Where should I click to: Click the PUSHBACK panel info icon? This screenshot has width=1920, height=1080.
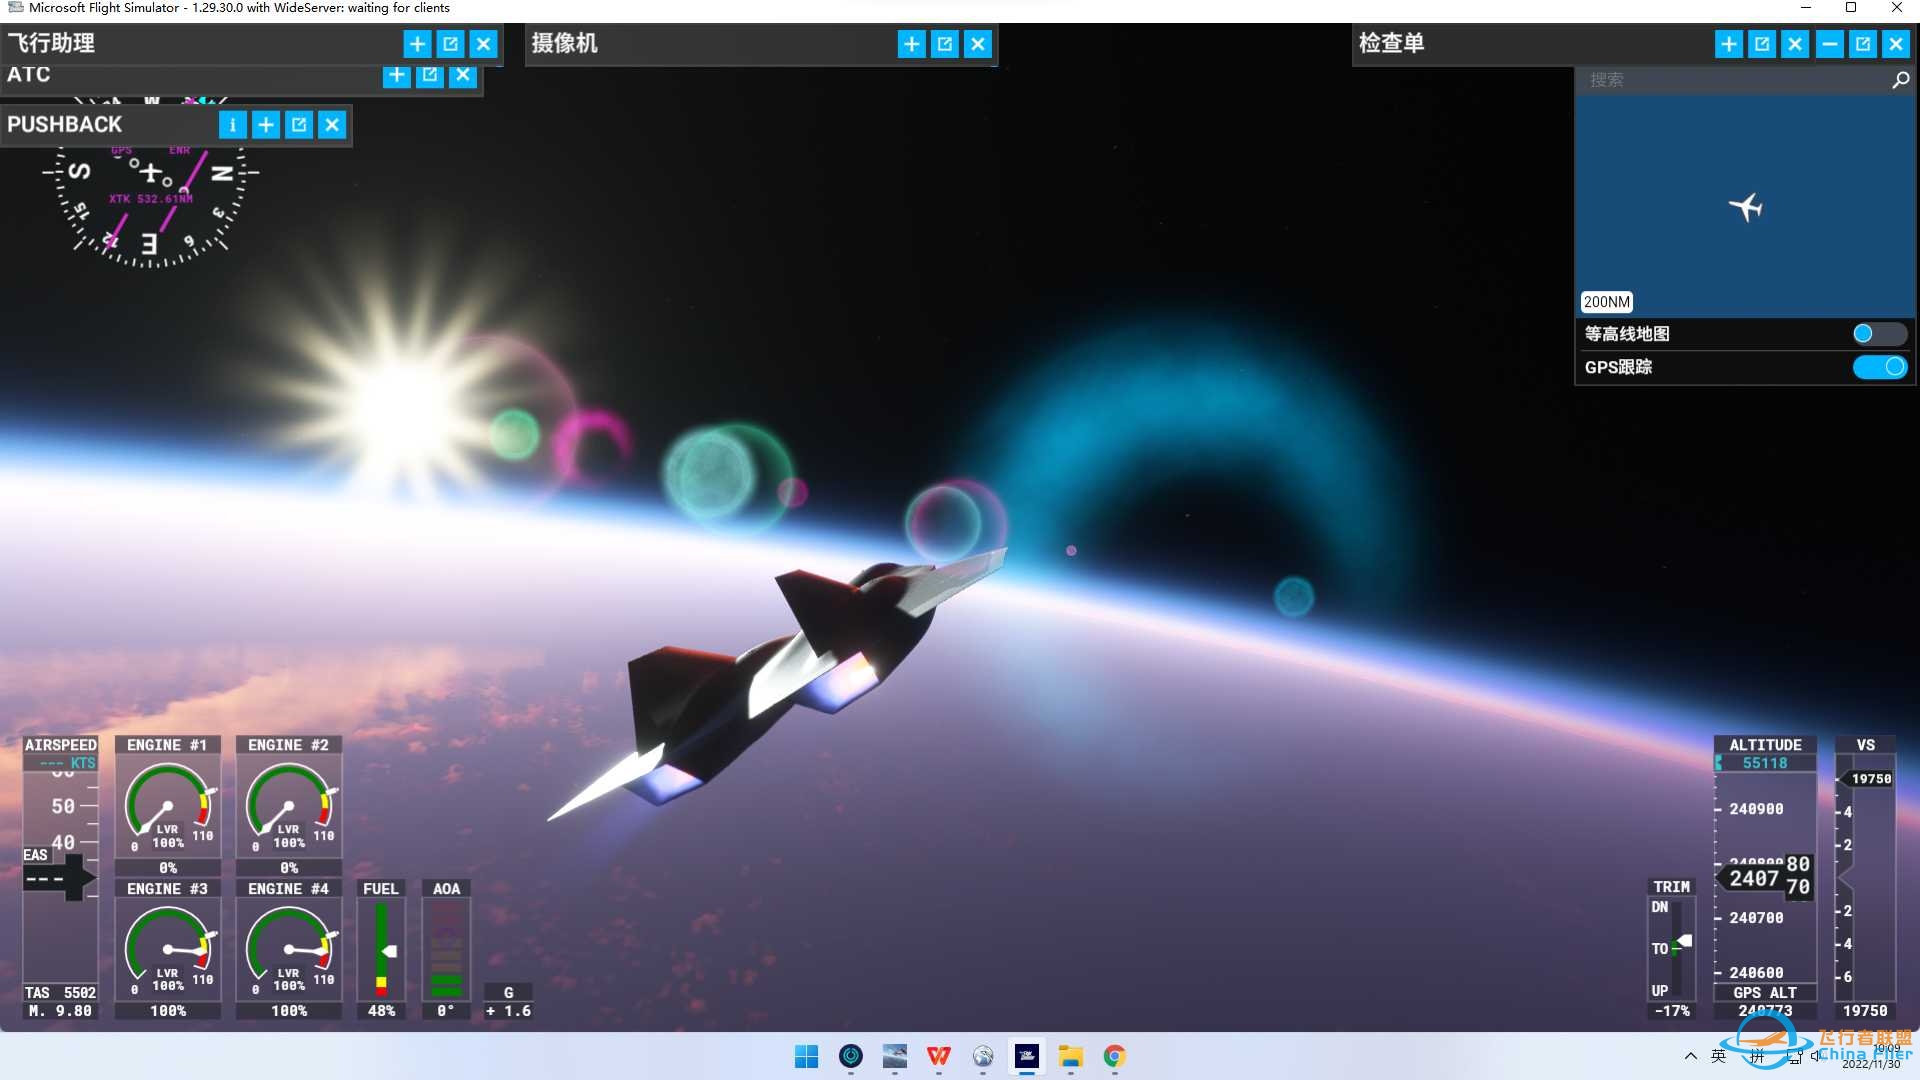(232, 125)
